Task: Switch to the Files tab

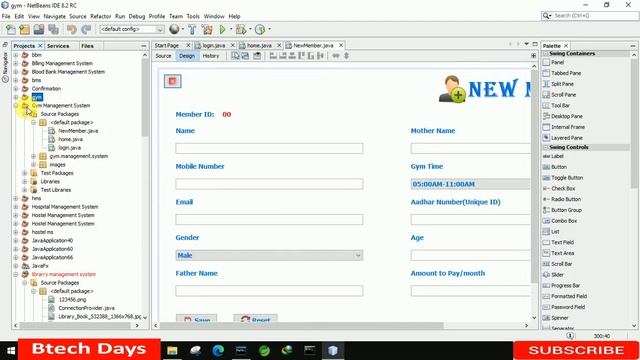Action: [x=87, y=46]
